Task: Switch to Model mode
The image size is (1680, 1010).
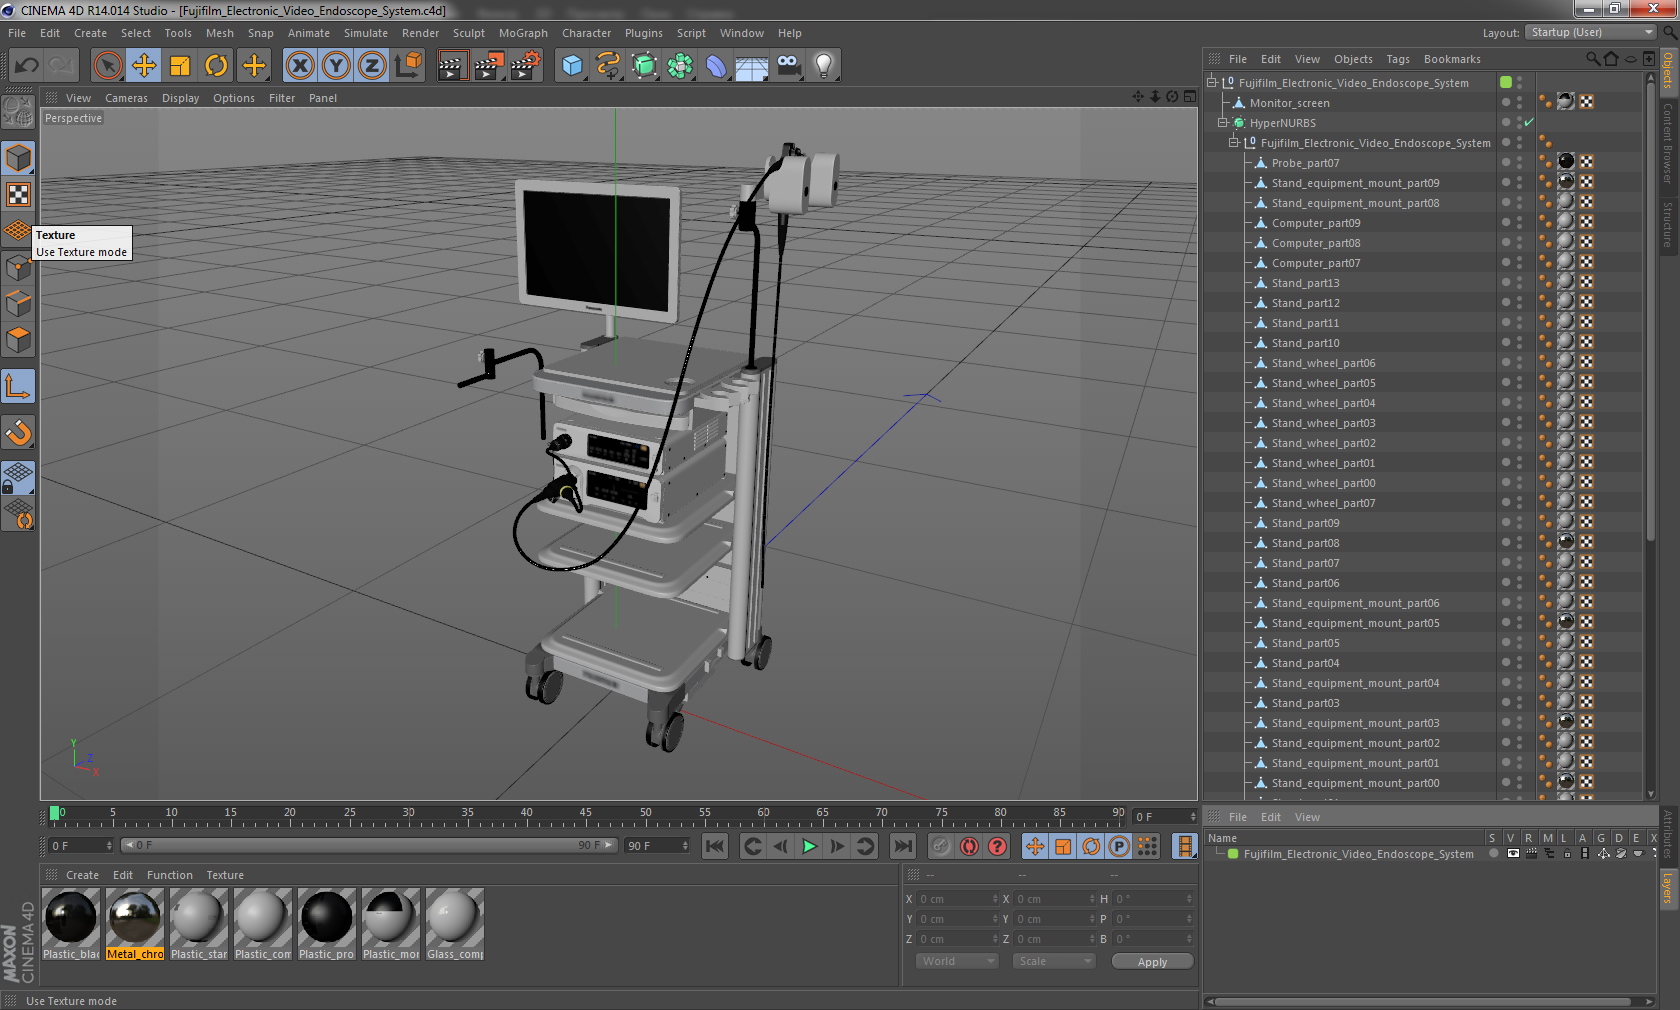Action: pyautogui.click(x=18, y=158)
